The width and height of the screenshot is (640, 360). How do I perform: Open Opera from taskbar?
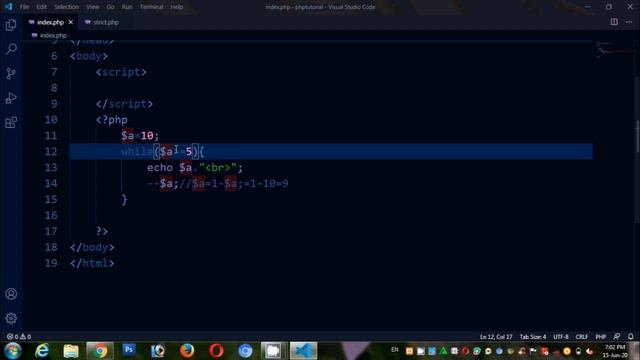[216, 351]
